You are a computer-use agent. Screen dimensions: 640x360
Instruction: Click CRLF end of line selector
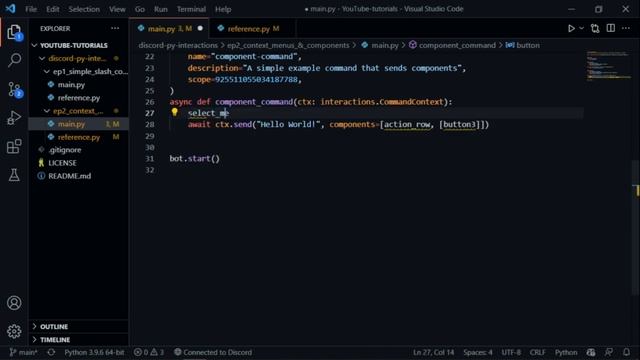(x=537, y=352)
